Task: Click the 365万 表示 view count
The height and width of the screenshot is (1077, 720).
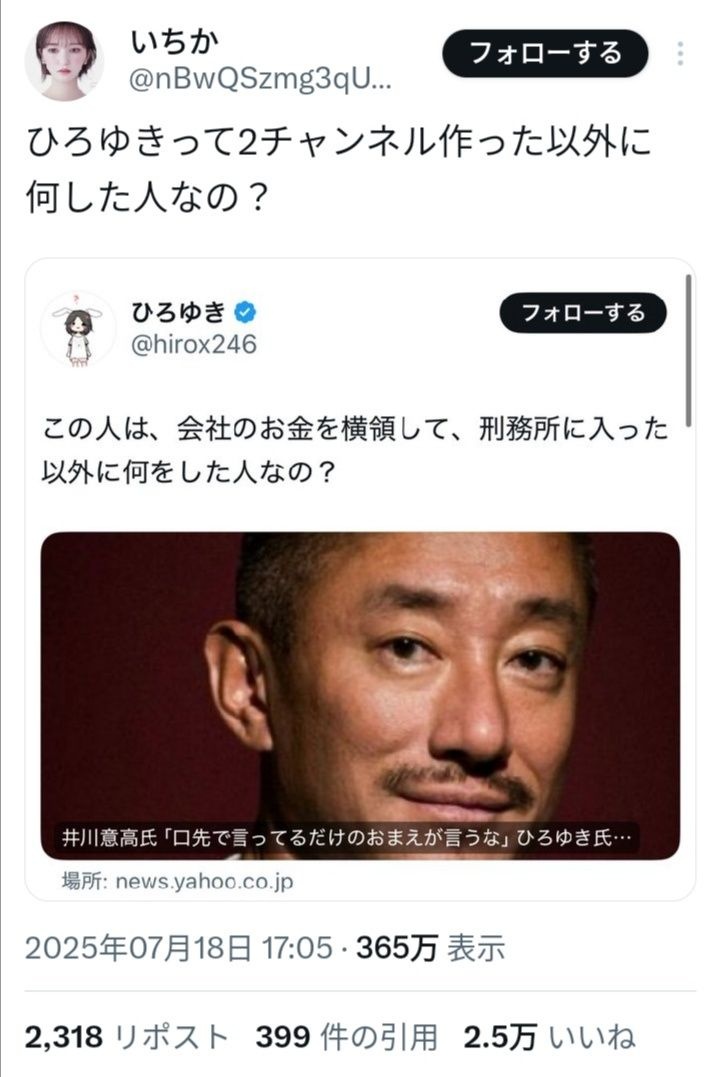Action: 431,949
